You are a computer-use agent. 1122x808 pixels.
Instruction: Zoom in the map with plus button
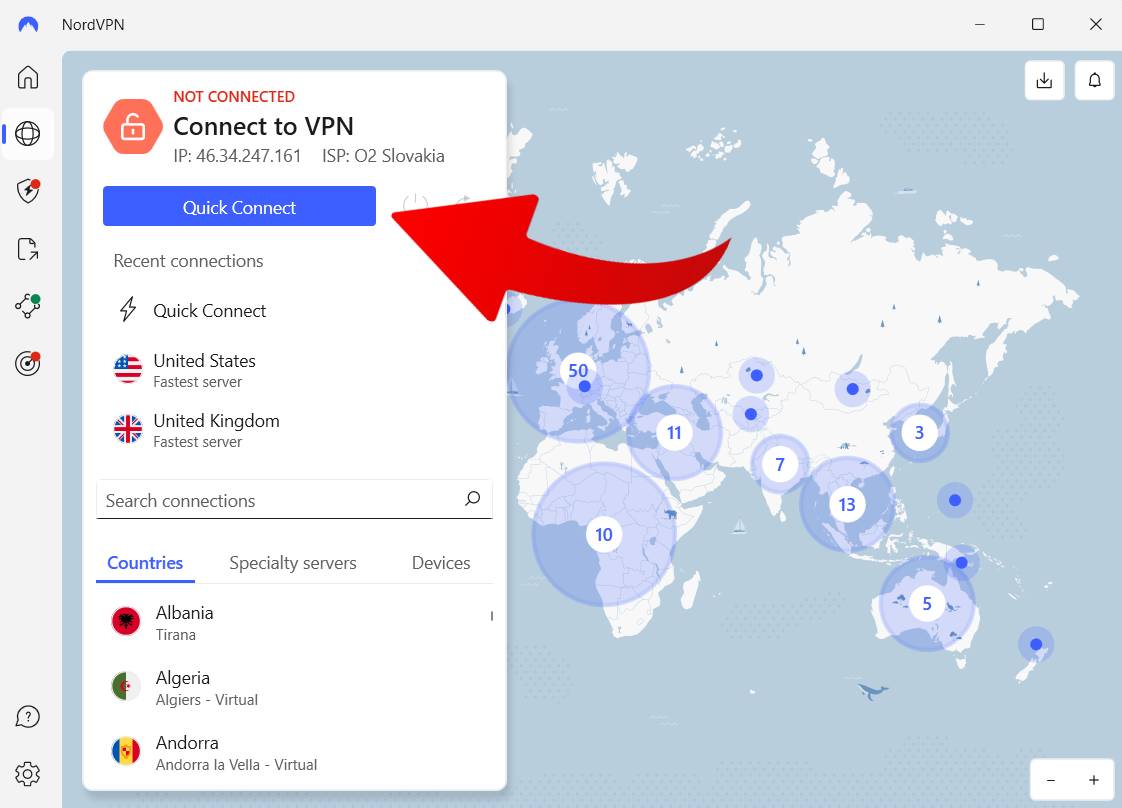point(1093,780)
